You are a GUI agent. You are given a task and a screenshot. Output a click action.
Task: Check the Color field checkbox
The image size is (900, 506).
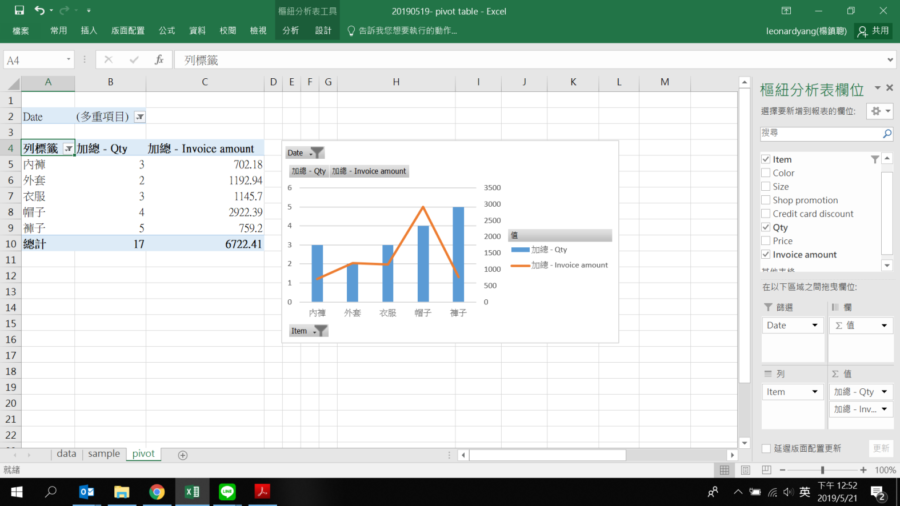pos(766,173)
